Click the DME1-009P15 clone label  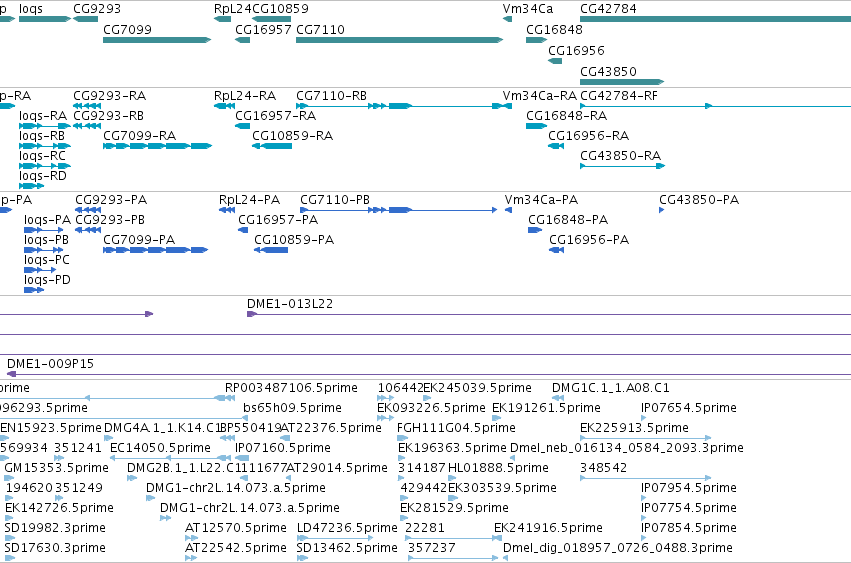tap(50, 364)
